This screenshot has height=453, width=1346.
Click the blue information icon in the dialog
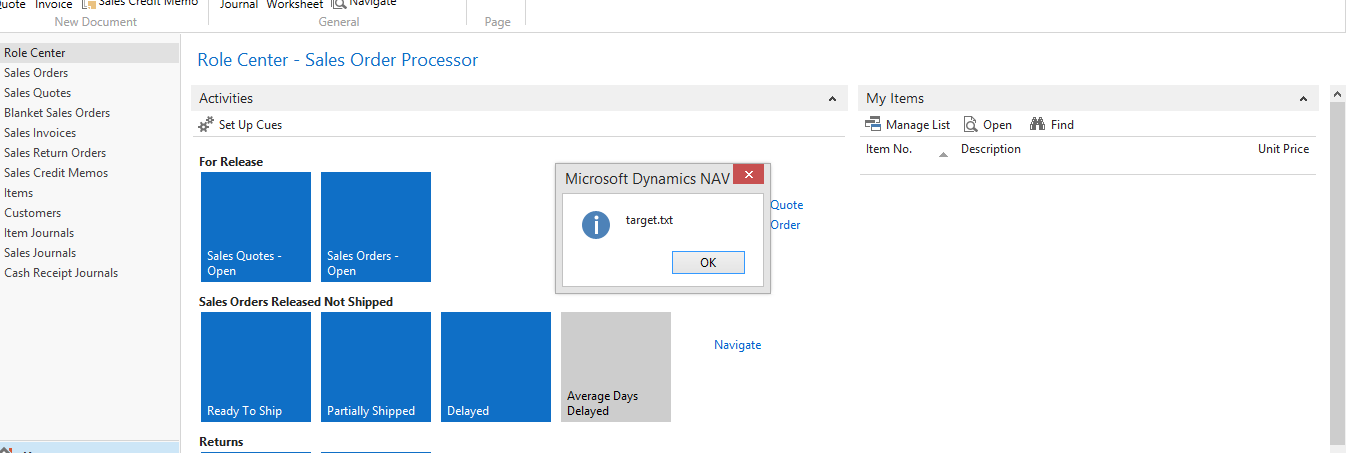coord(596,225)
